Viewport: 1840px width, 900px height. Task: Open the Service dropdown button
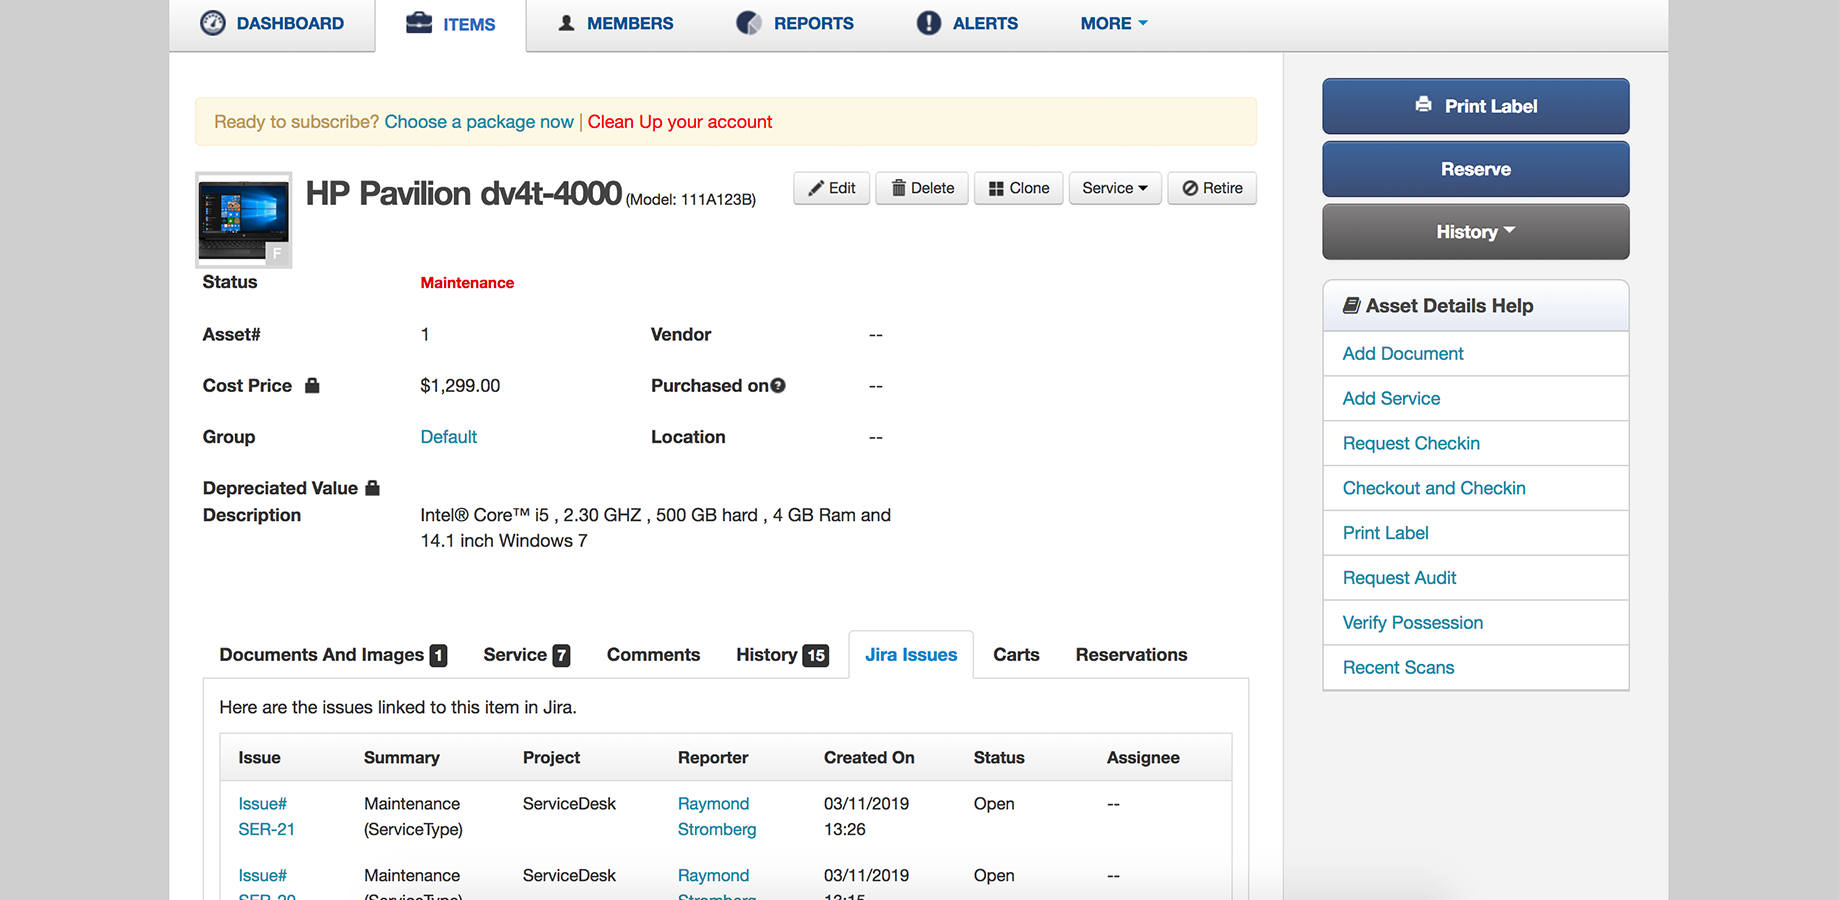[x=1114, y=188]
